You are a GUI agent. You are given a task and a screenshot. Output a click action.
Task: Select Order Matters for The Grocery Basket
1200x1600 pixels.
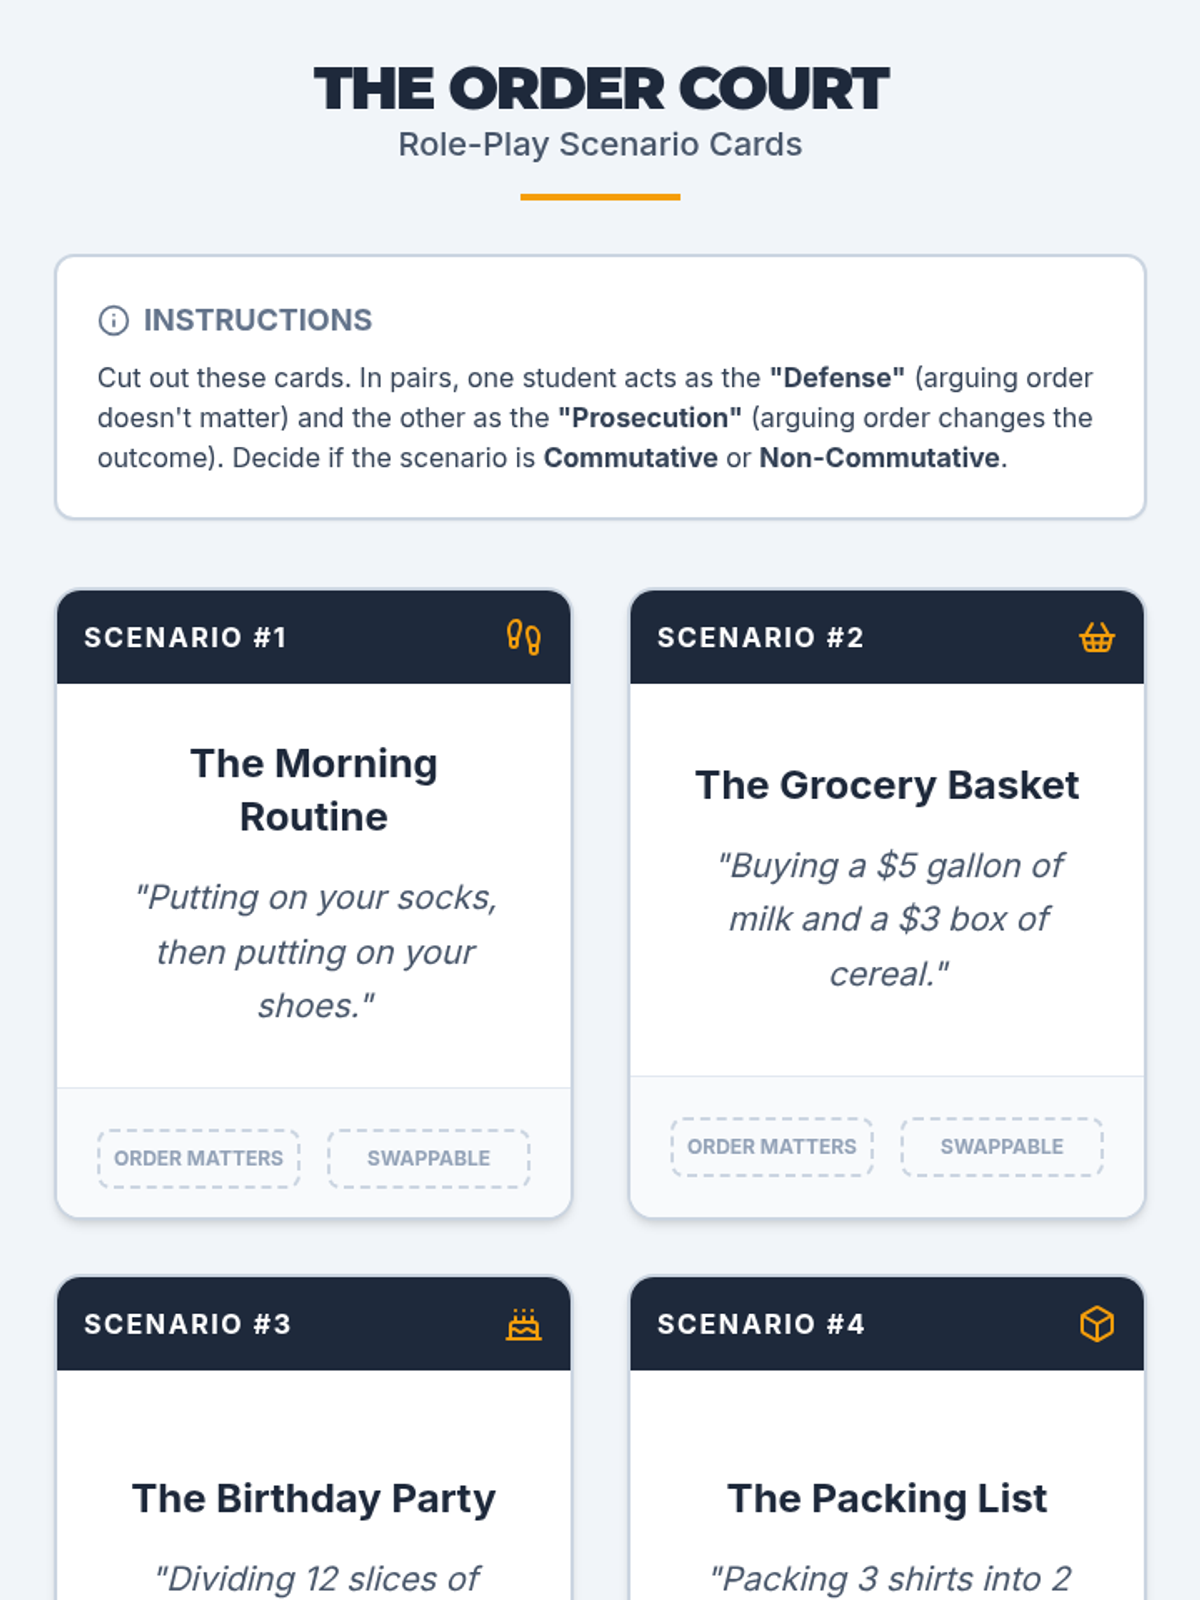click(772, 1146)
